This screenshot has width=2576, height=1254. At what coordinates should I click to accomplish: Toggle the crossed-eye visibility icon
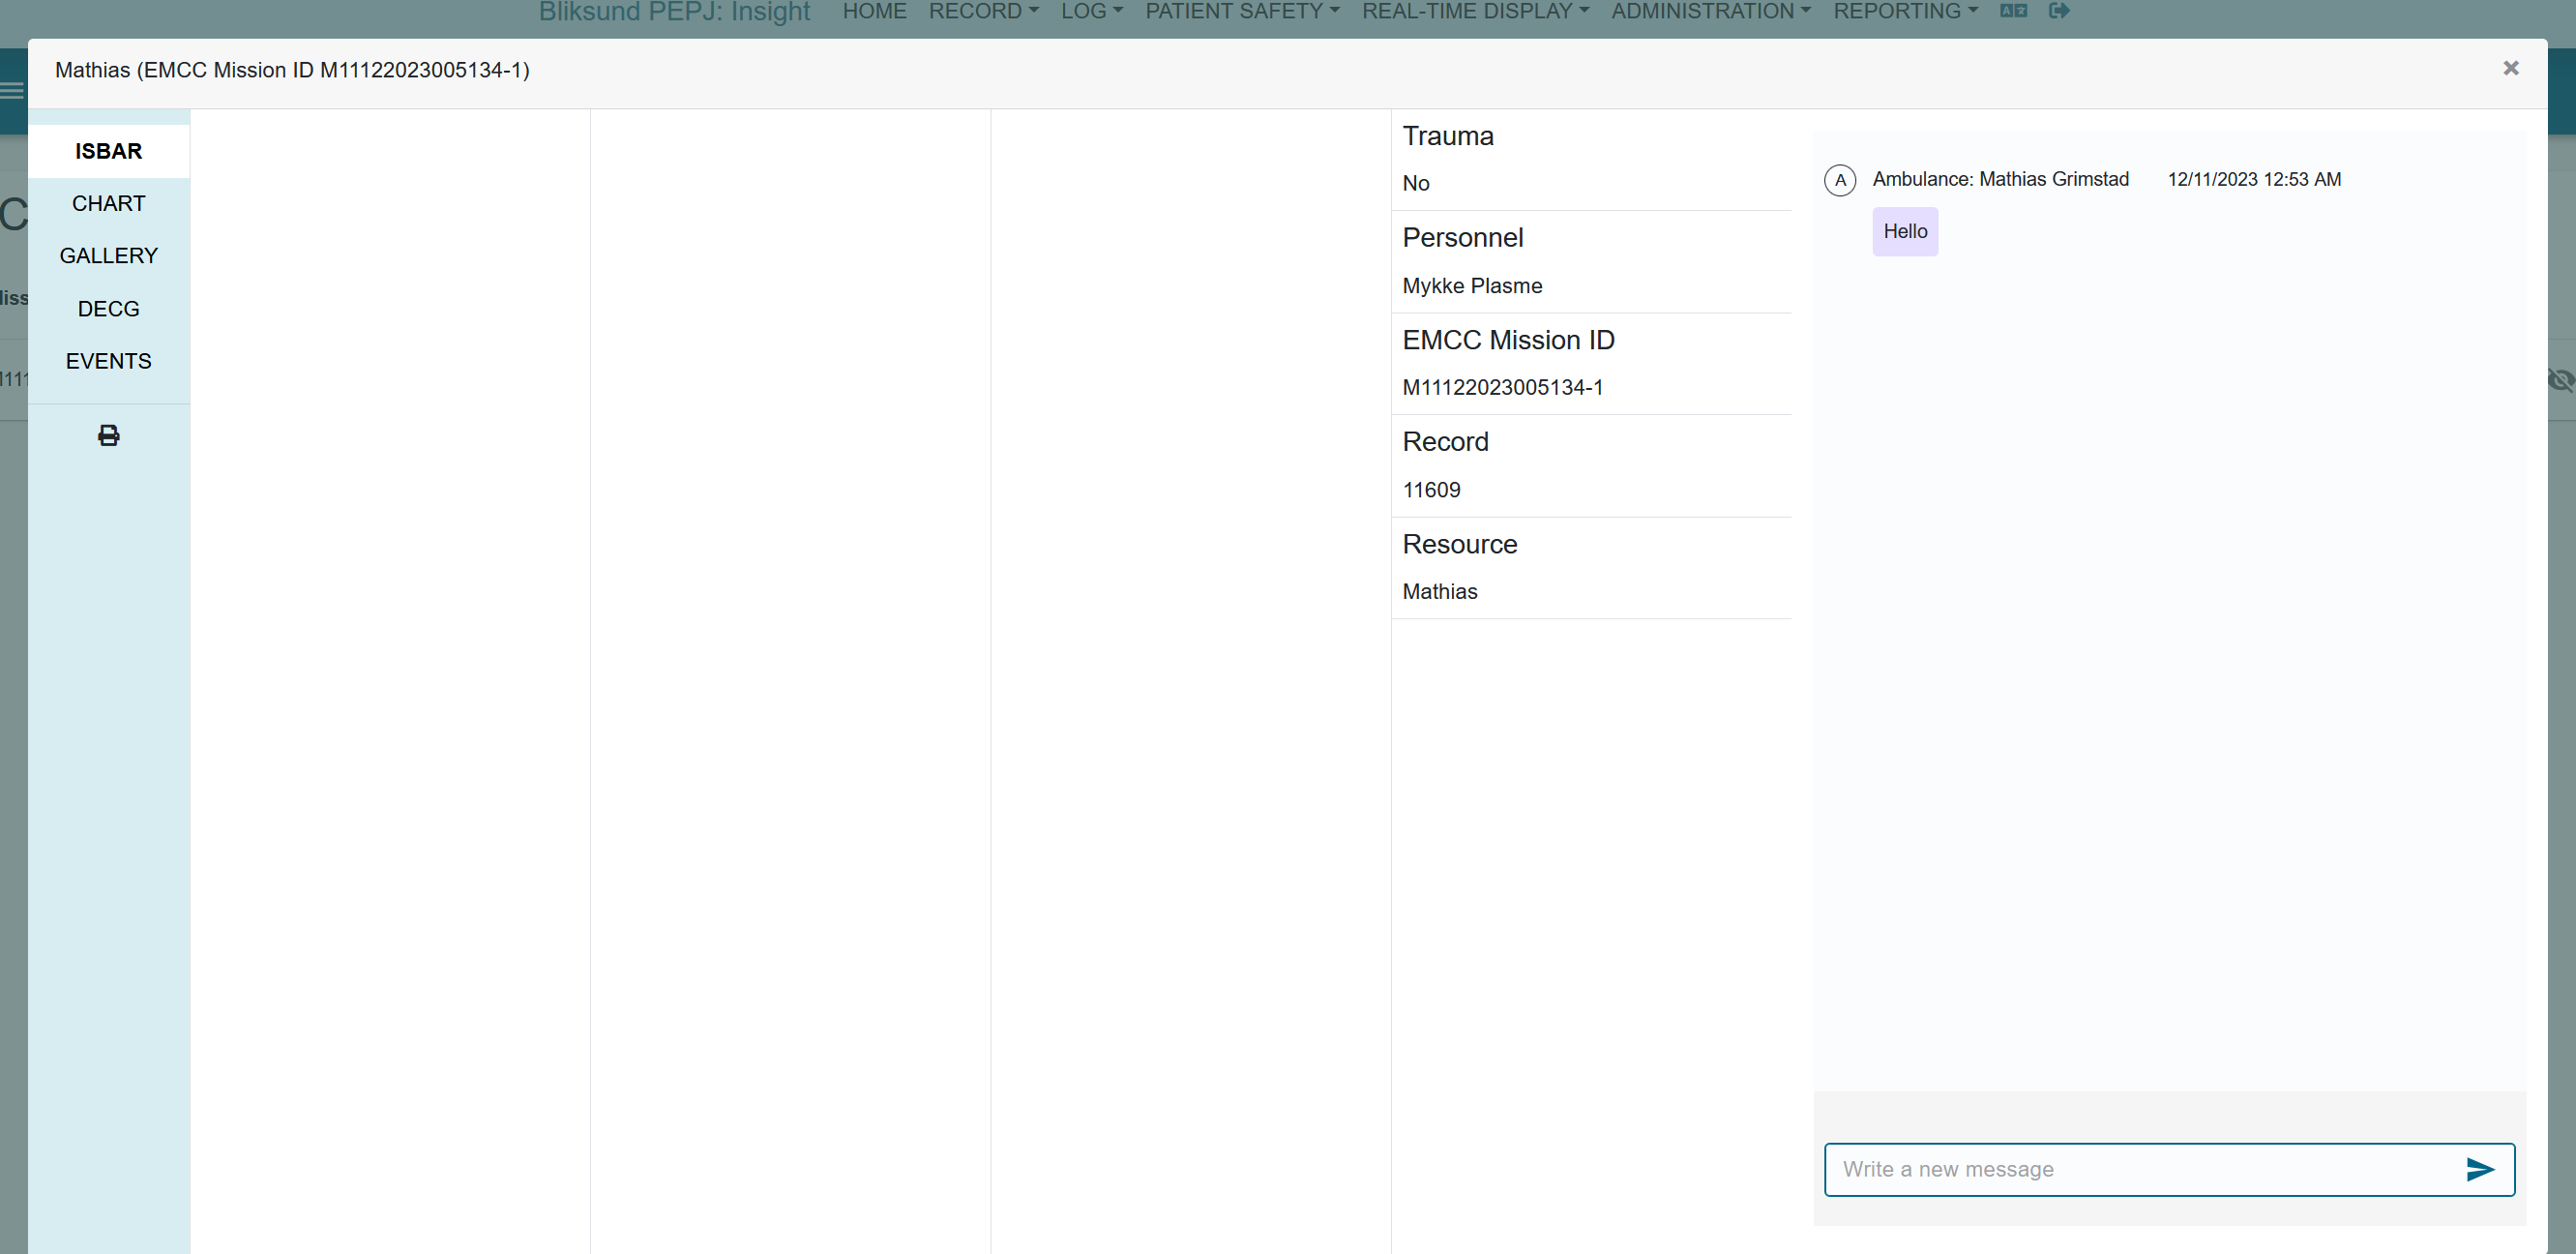(2560, 380)
